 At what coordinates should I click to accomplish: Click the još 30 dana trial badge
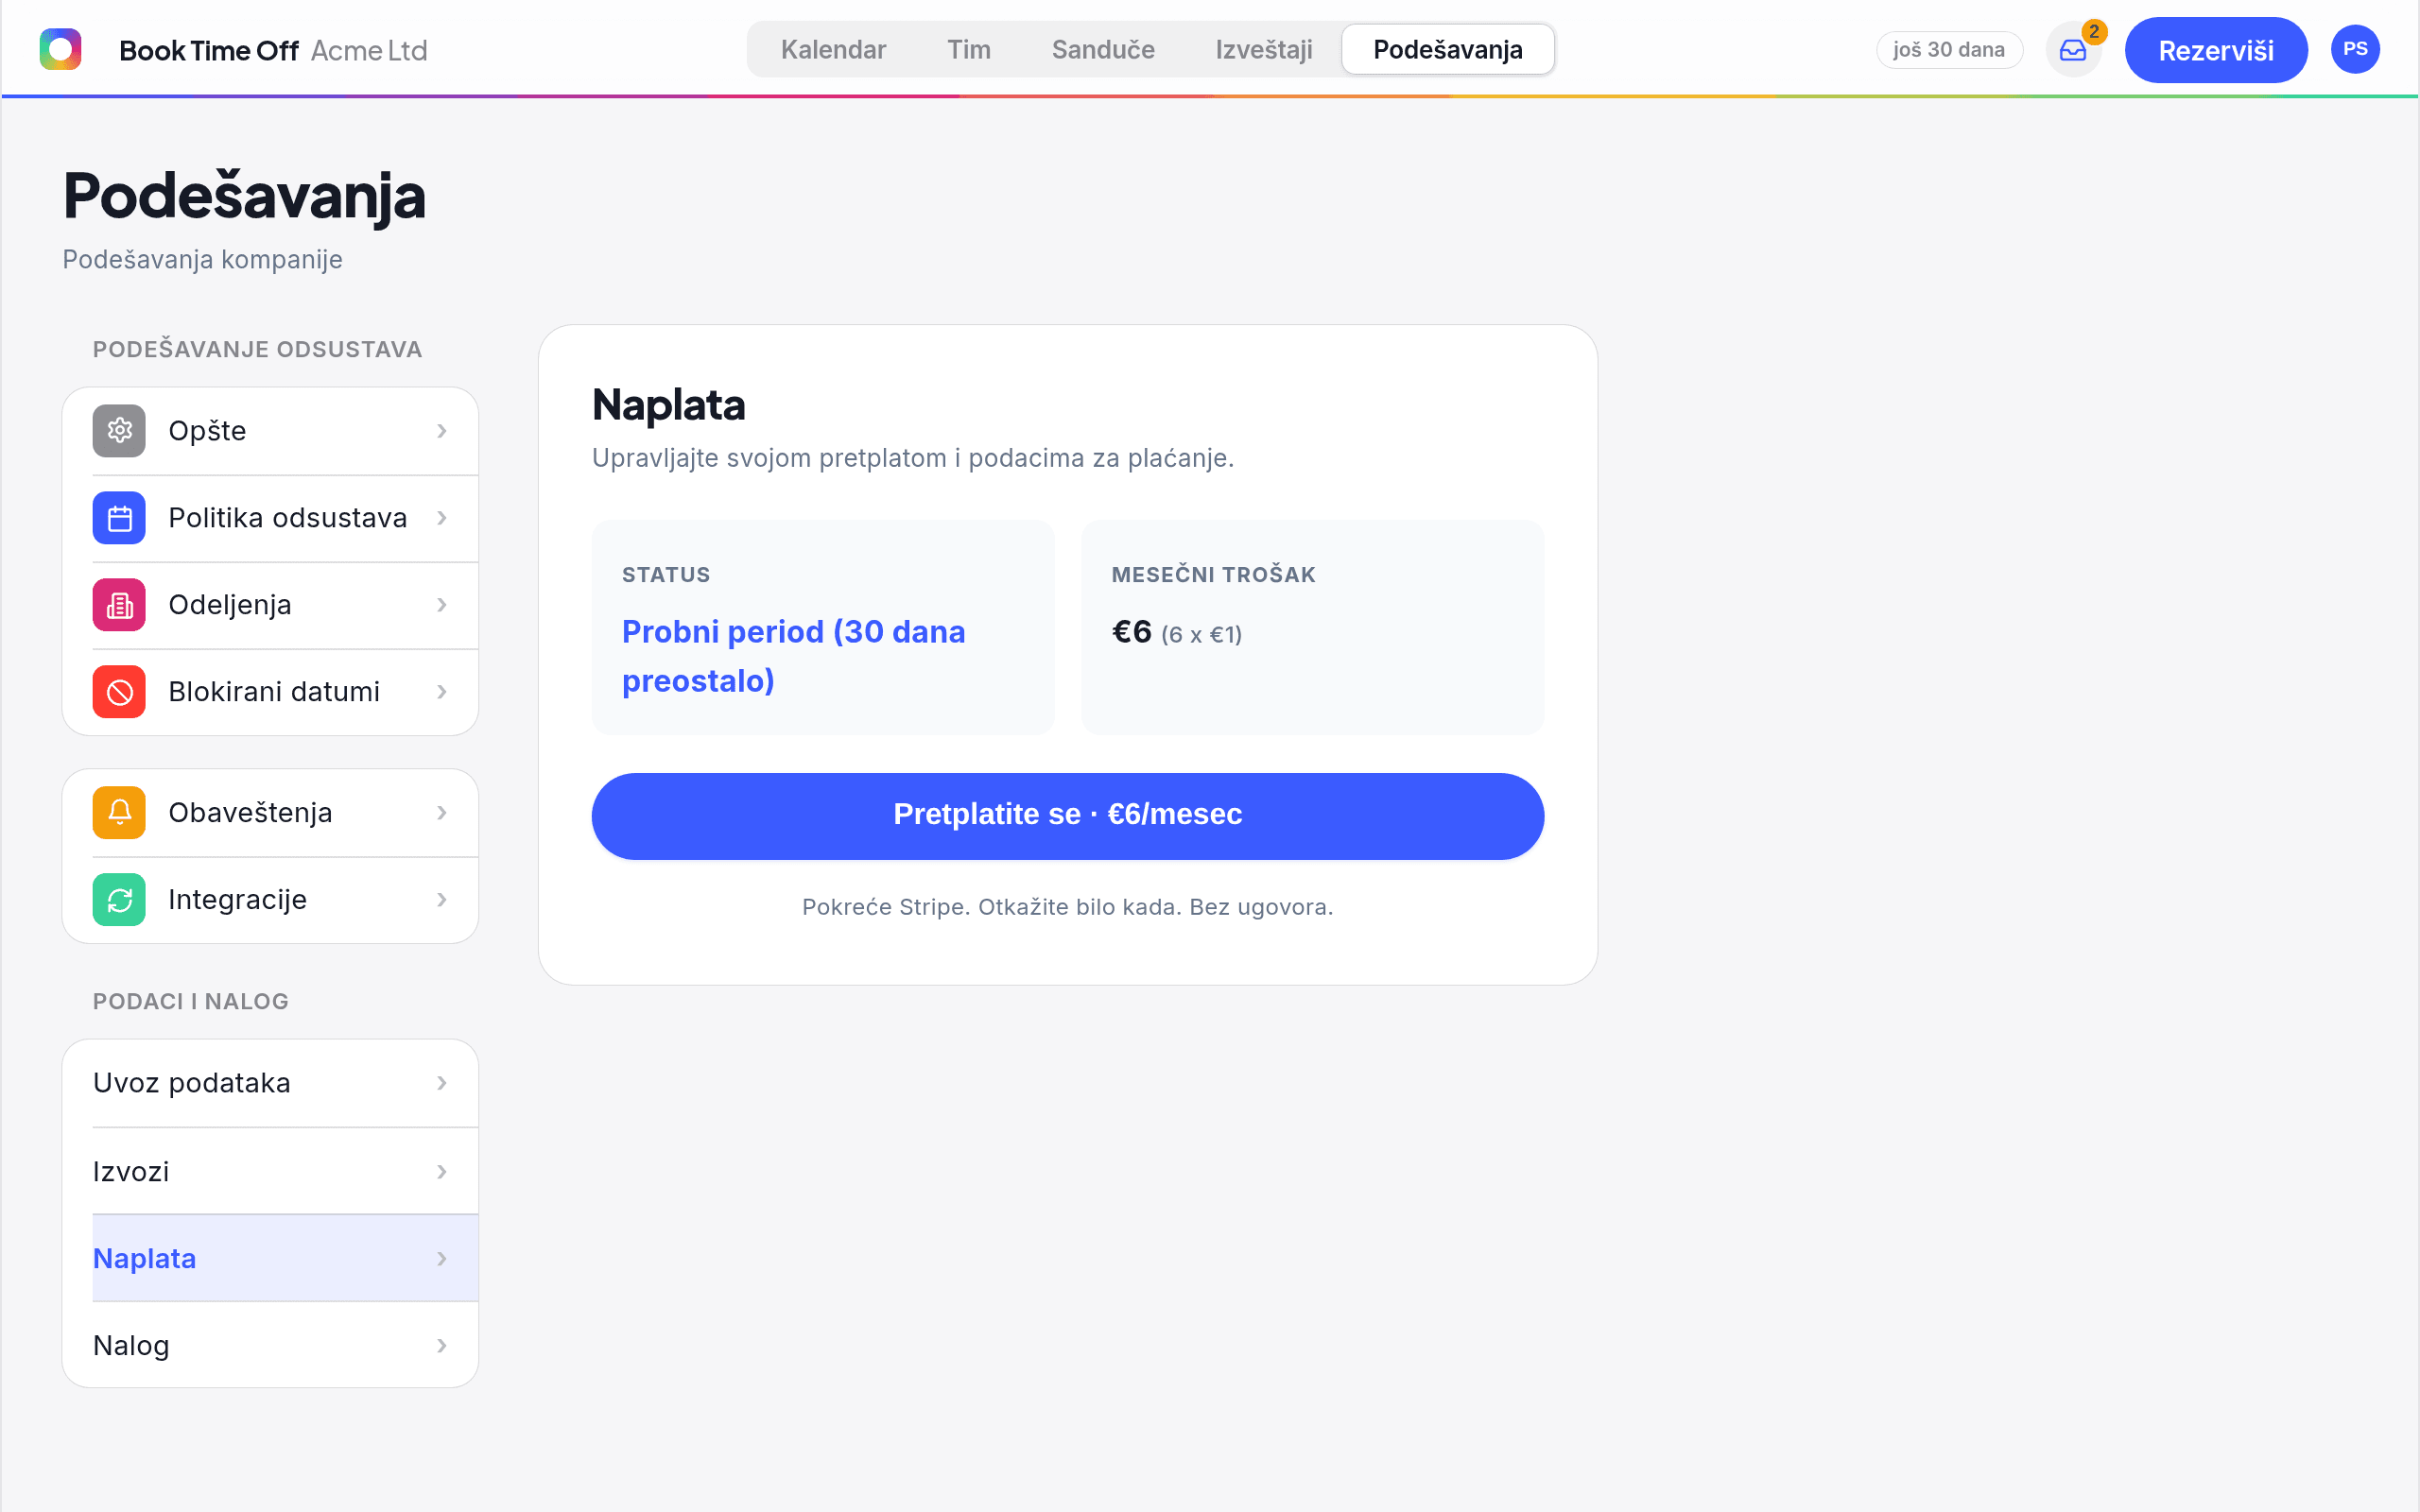point(1949,50)
